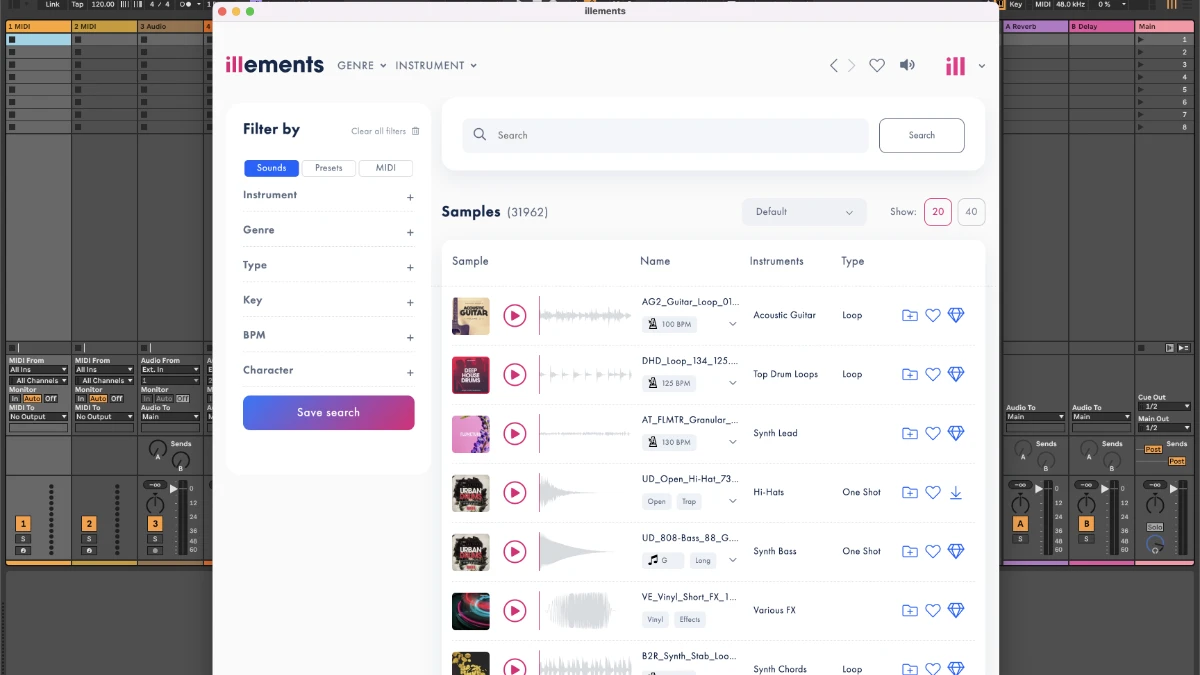Click the Search button
Image resolution: width=1200 pixels, height=675 pixels.
922,135
